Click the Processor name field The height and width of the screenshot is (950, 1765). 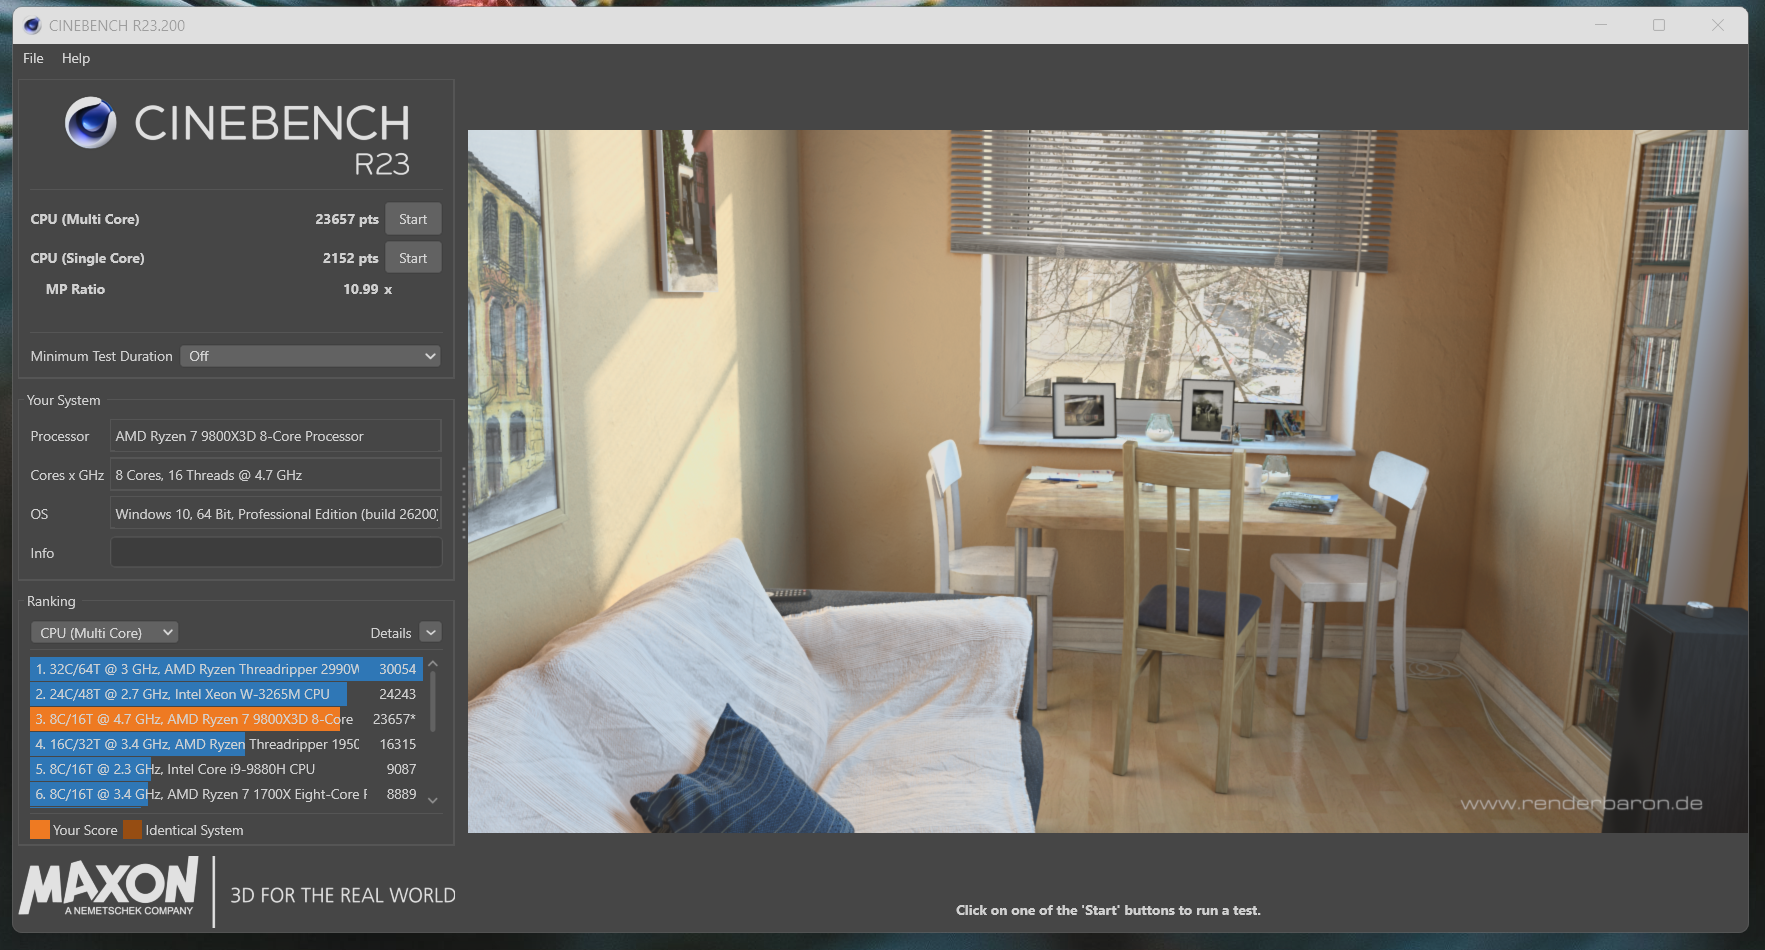tap(275, 436)
